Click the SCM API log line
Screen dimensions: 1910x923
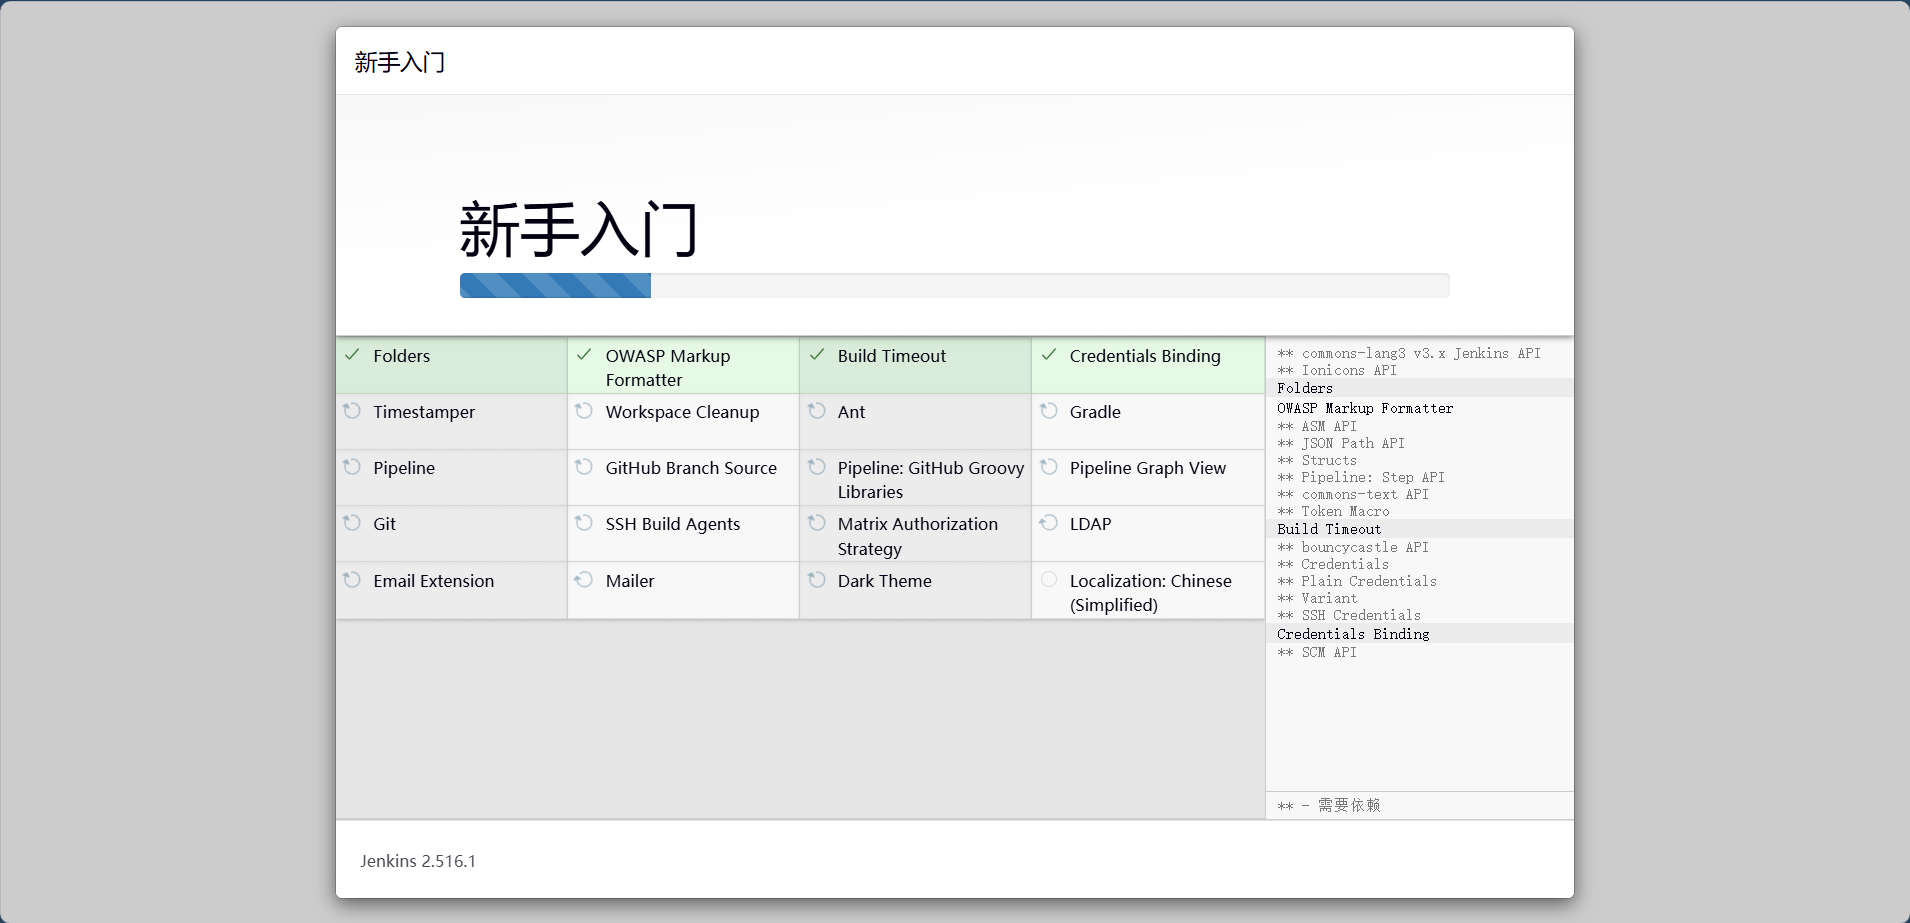point(1317,652)
